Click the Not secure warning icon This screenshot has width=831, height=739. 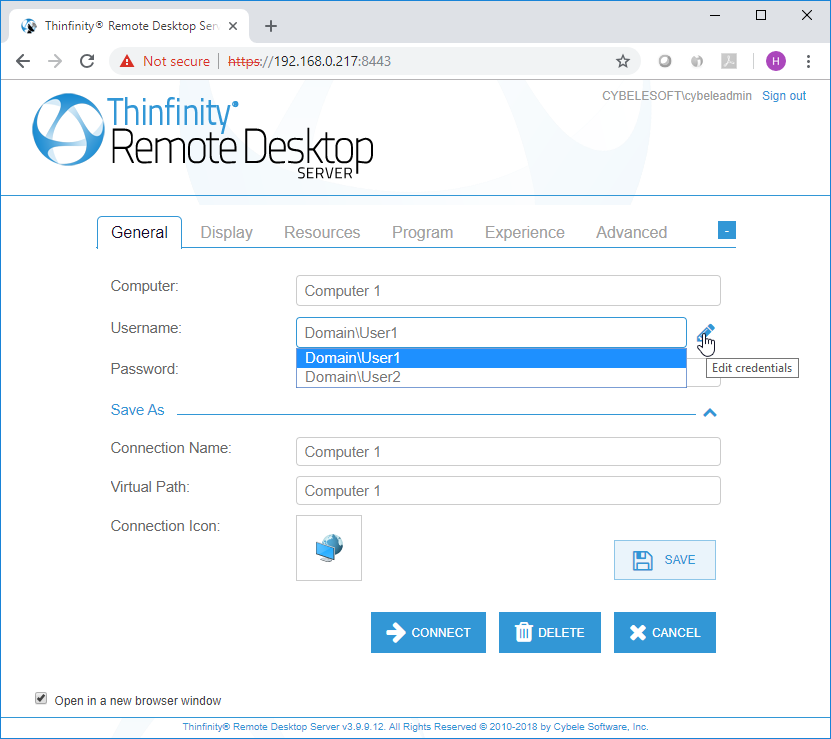(127, 61)
